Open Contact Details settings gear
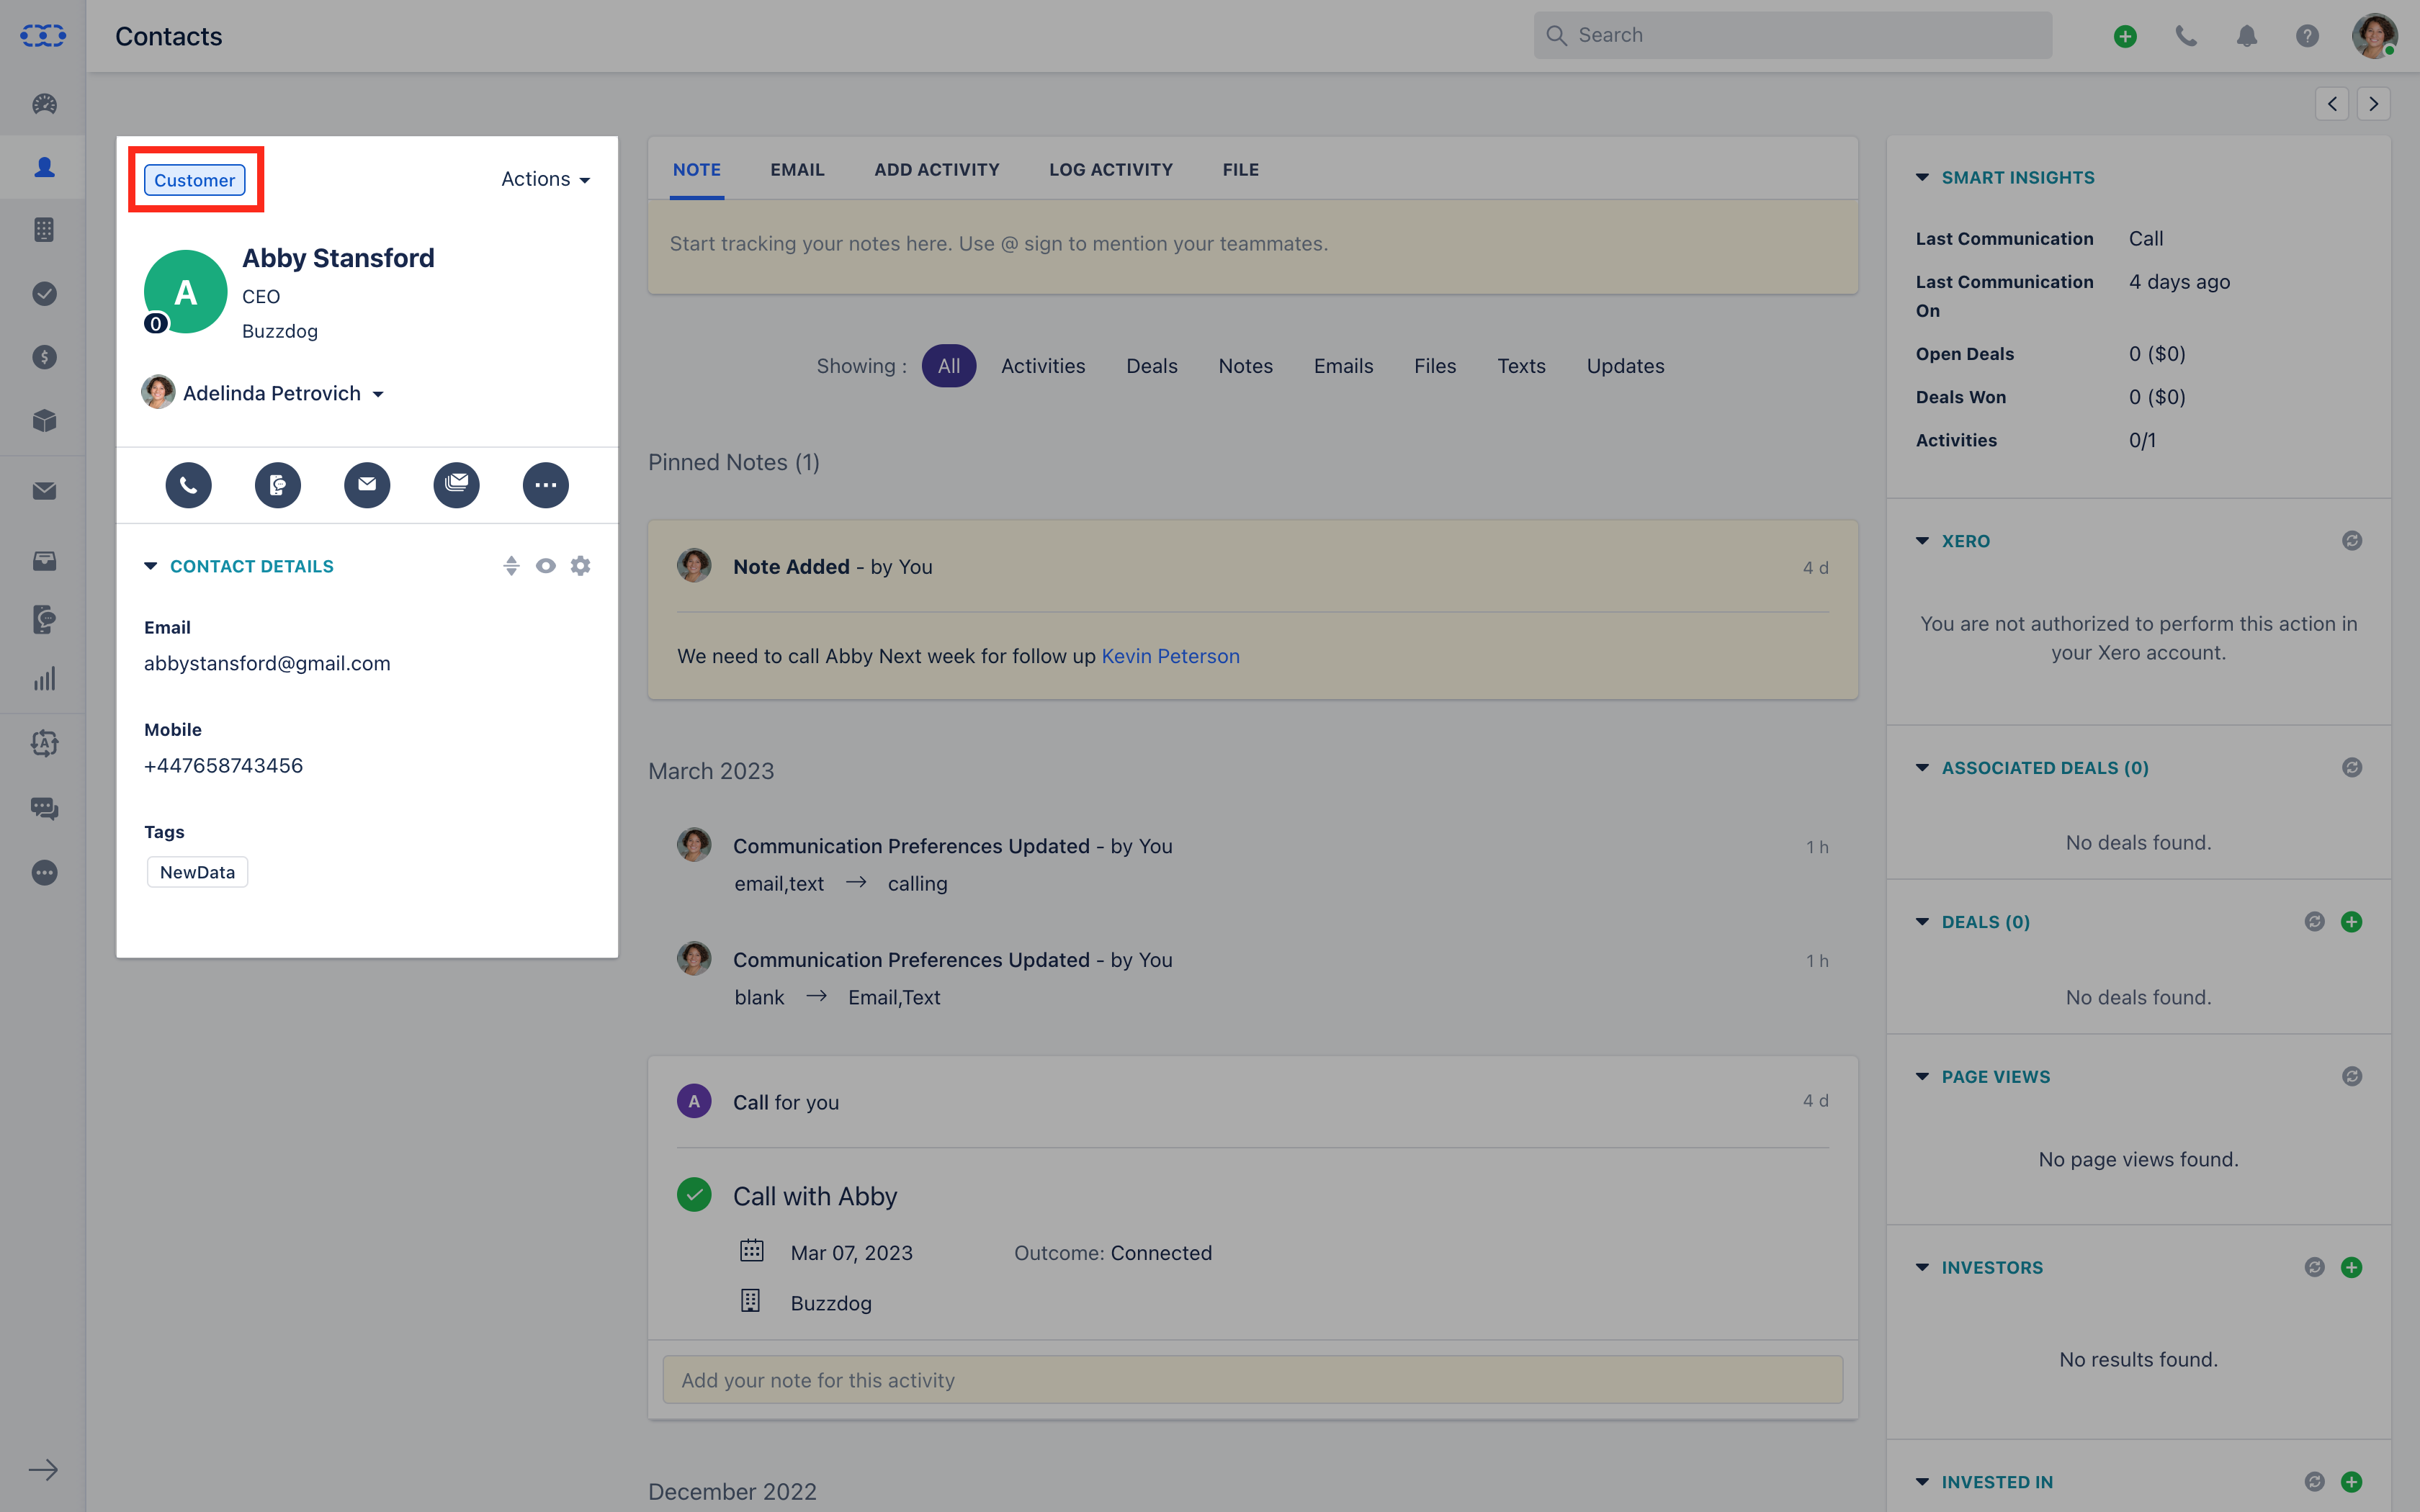2420x1512 pixels. [580, 566]
